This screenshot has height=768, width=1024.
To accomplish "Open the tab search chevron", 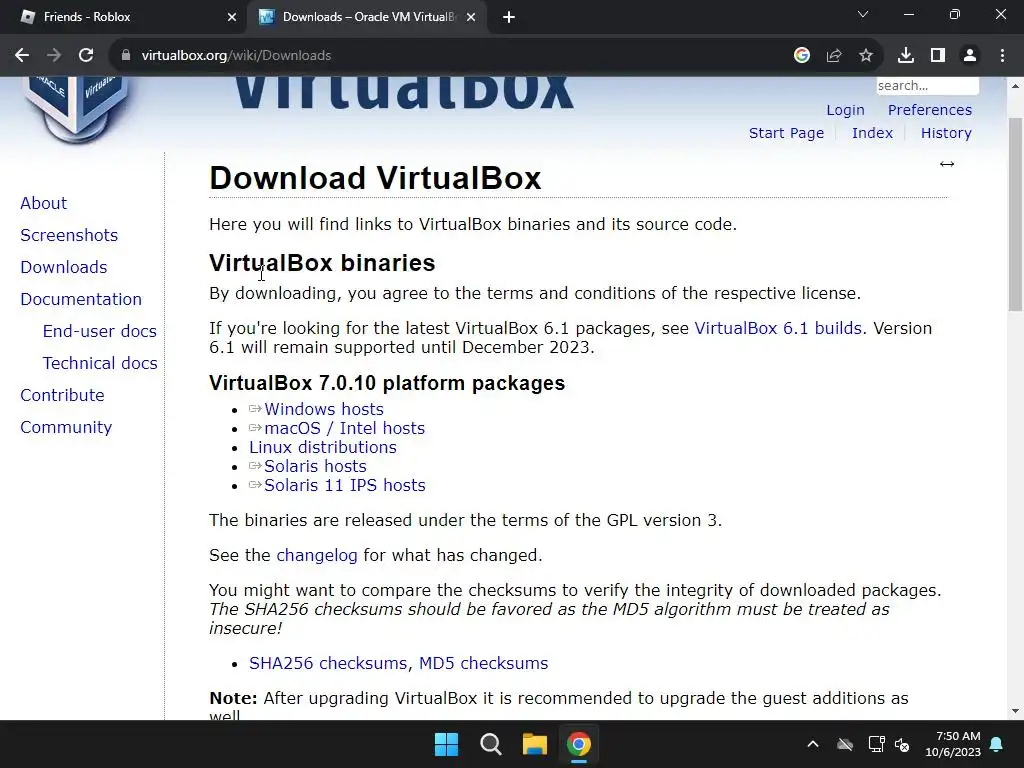I will (863, 14).
